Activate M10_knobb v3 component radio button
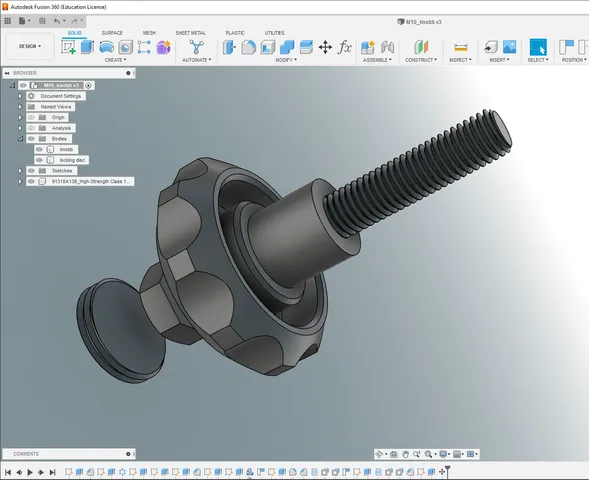 point(88,86)
